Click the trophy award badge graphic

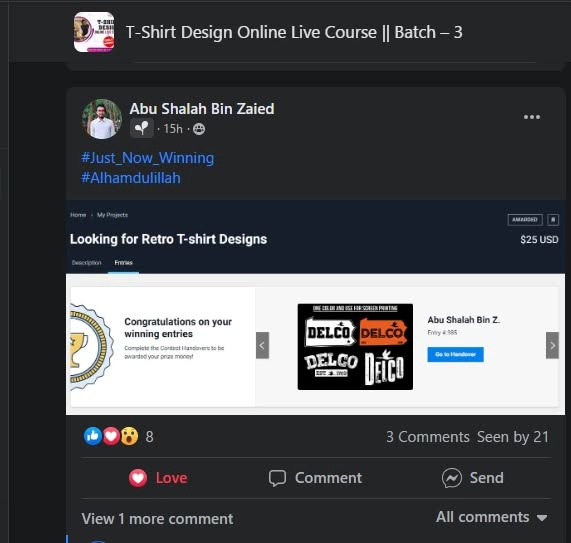pyautogui.click(x=92, y=347)
